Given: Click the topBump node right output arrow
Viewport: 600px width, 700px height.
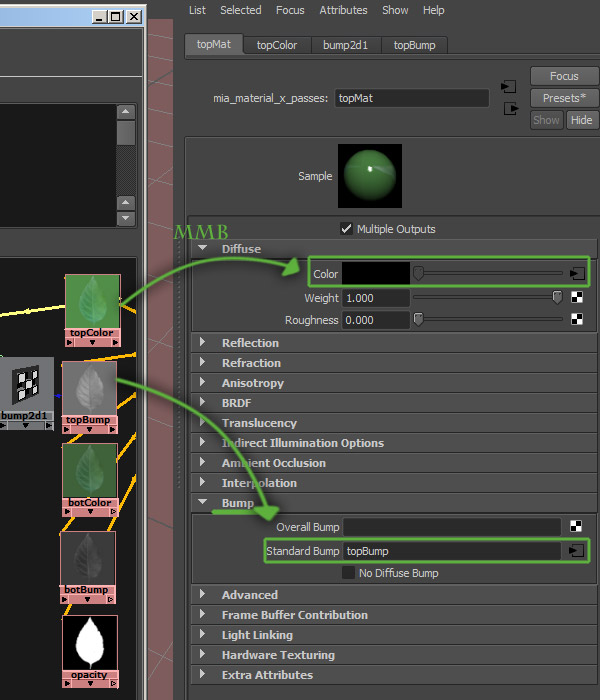Looking at the screenshot, I should (112, 429).
